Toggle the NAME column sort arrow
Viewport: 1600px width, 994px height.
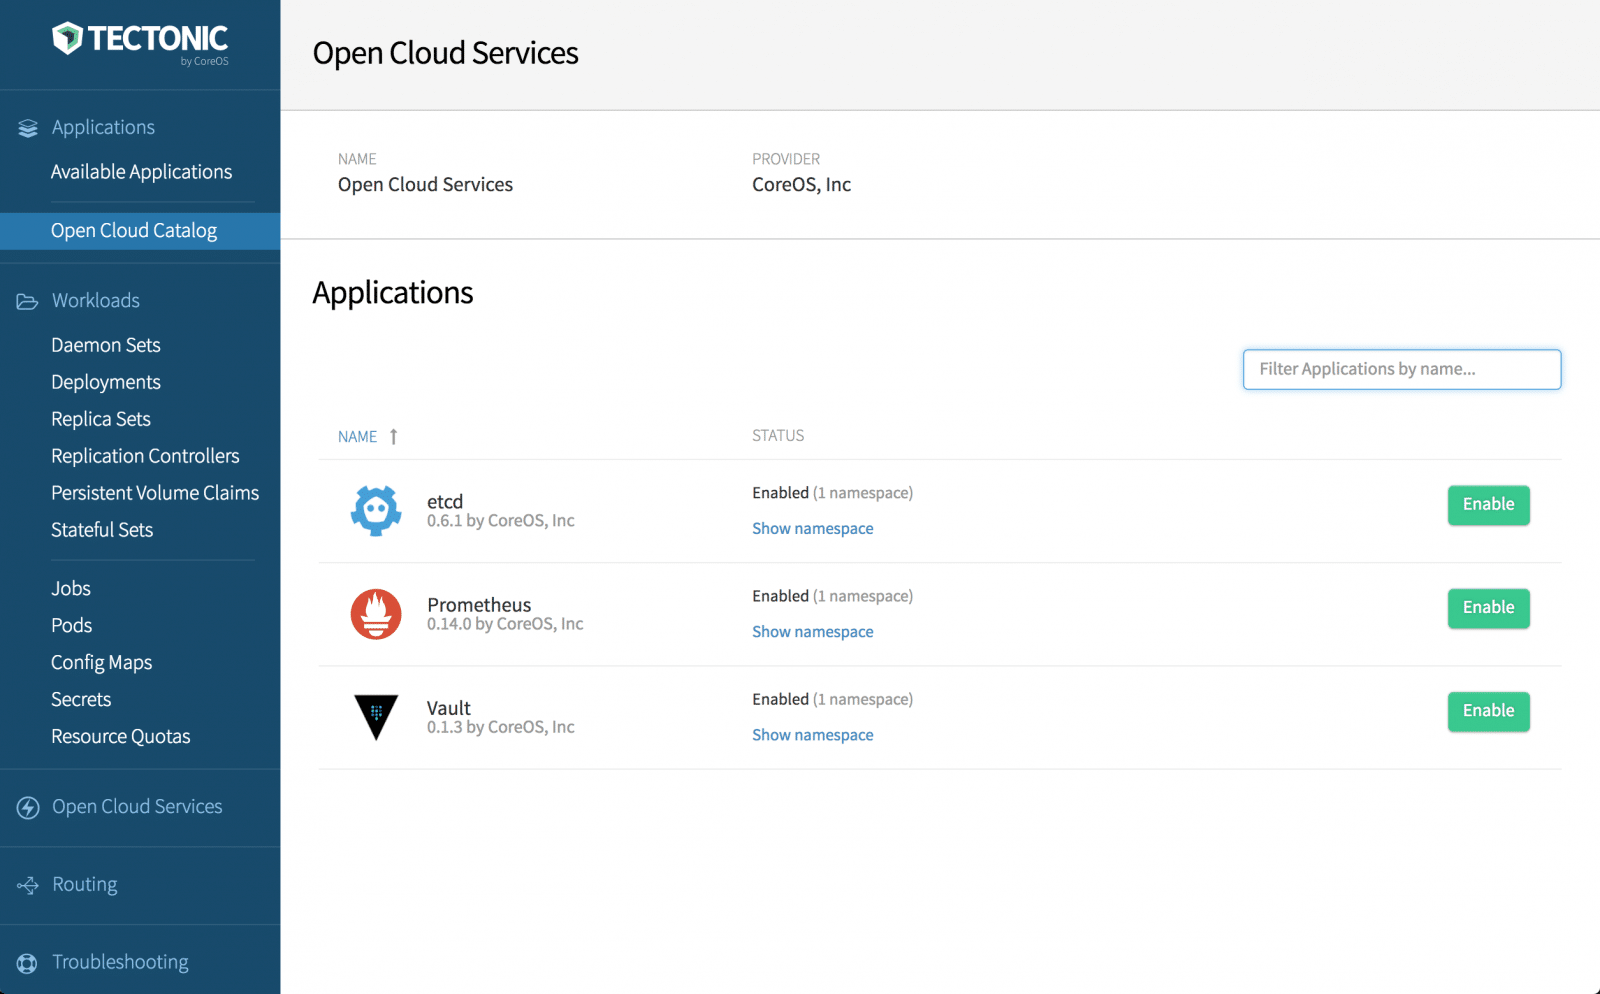point(394,437)
